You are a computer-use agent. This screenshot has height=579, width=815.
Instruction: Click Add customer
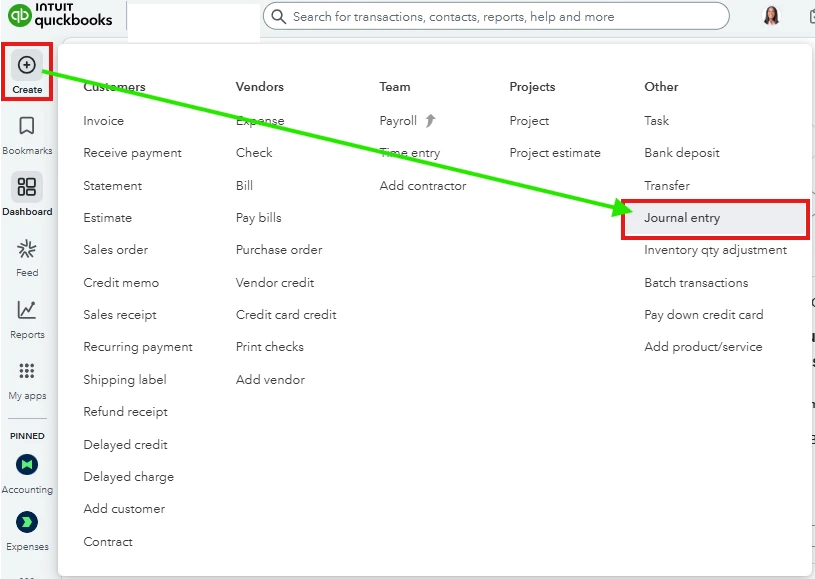pyautogui.click(x=124, y=509)
